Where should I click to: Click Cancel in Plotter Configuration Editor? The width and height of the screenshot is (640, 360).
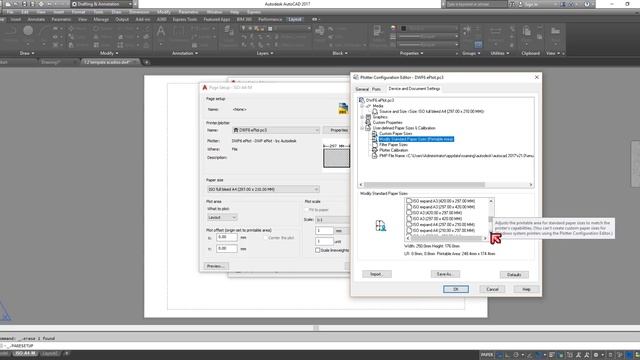(x=492, y=289)
